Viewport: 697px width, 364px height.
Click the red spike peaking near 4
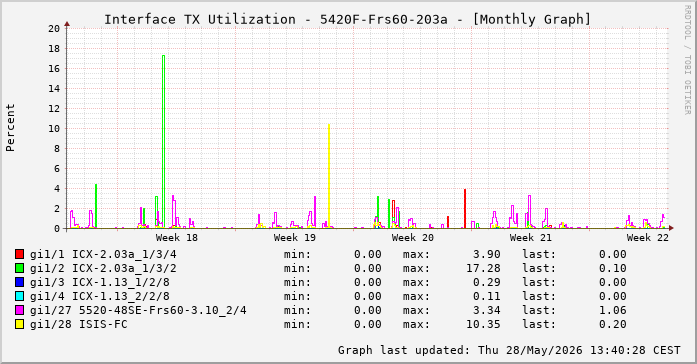(x=465, y=208)
